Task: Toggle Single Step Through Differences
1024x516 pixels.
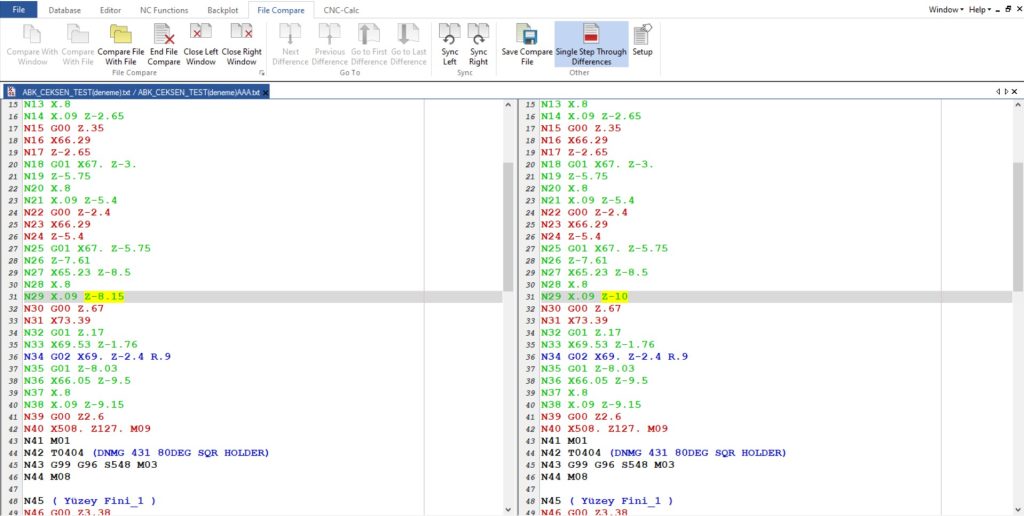Action: 591,43
